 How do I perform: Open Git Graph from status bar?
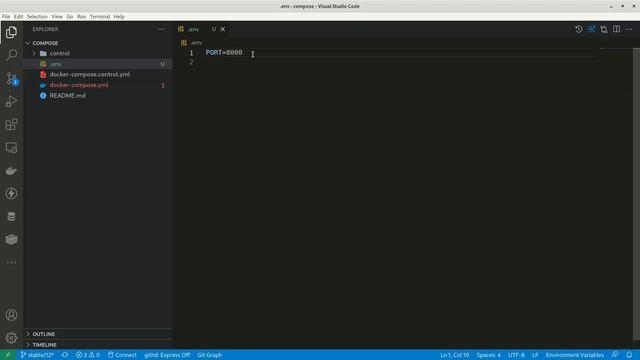210,355
